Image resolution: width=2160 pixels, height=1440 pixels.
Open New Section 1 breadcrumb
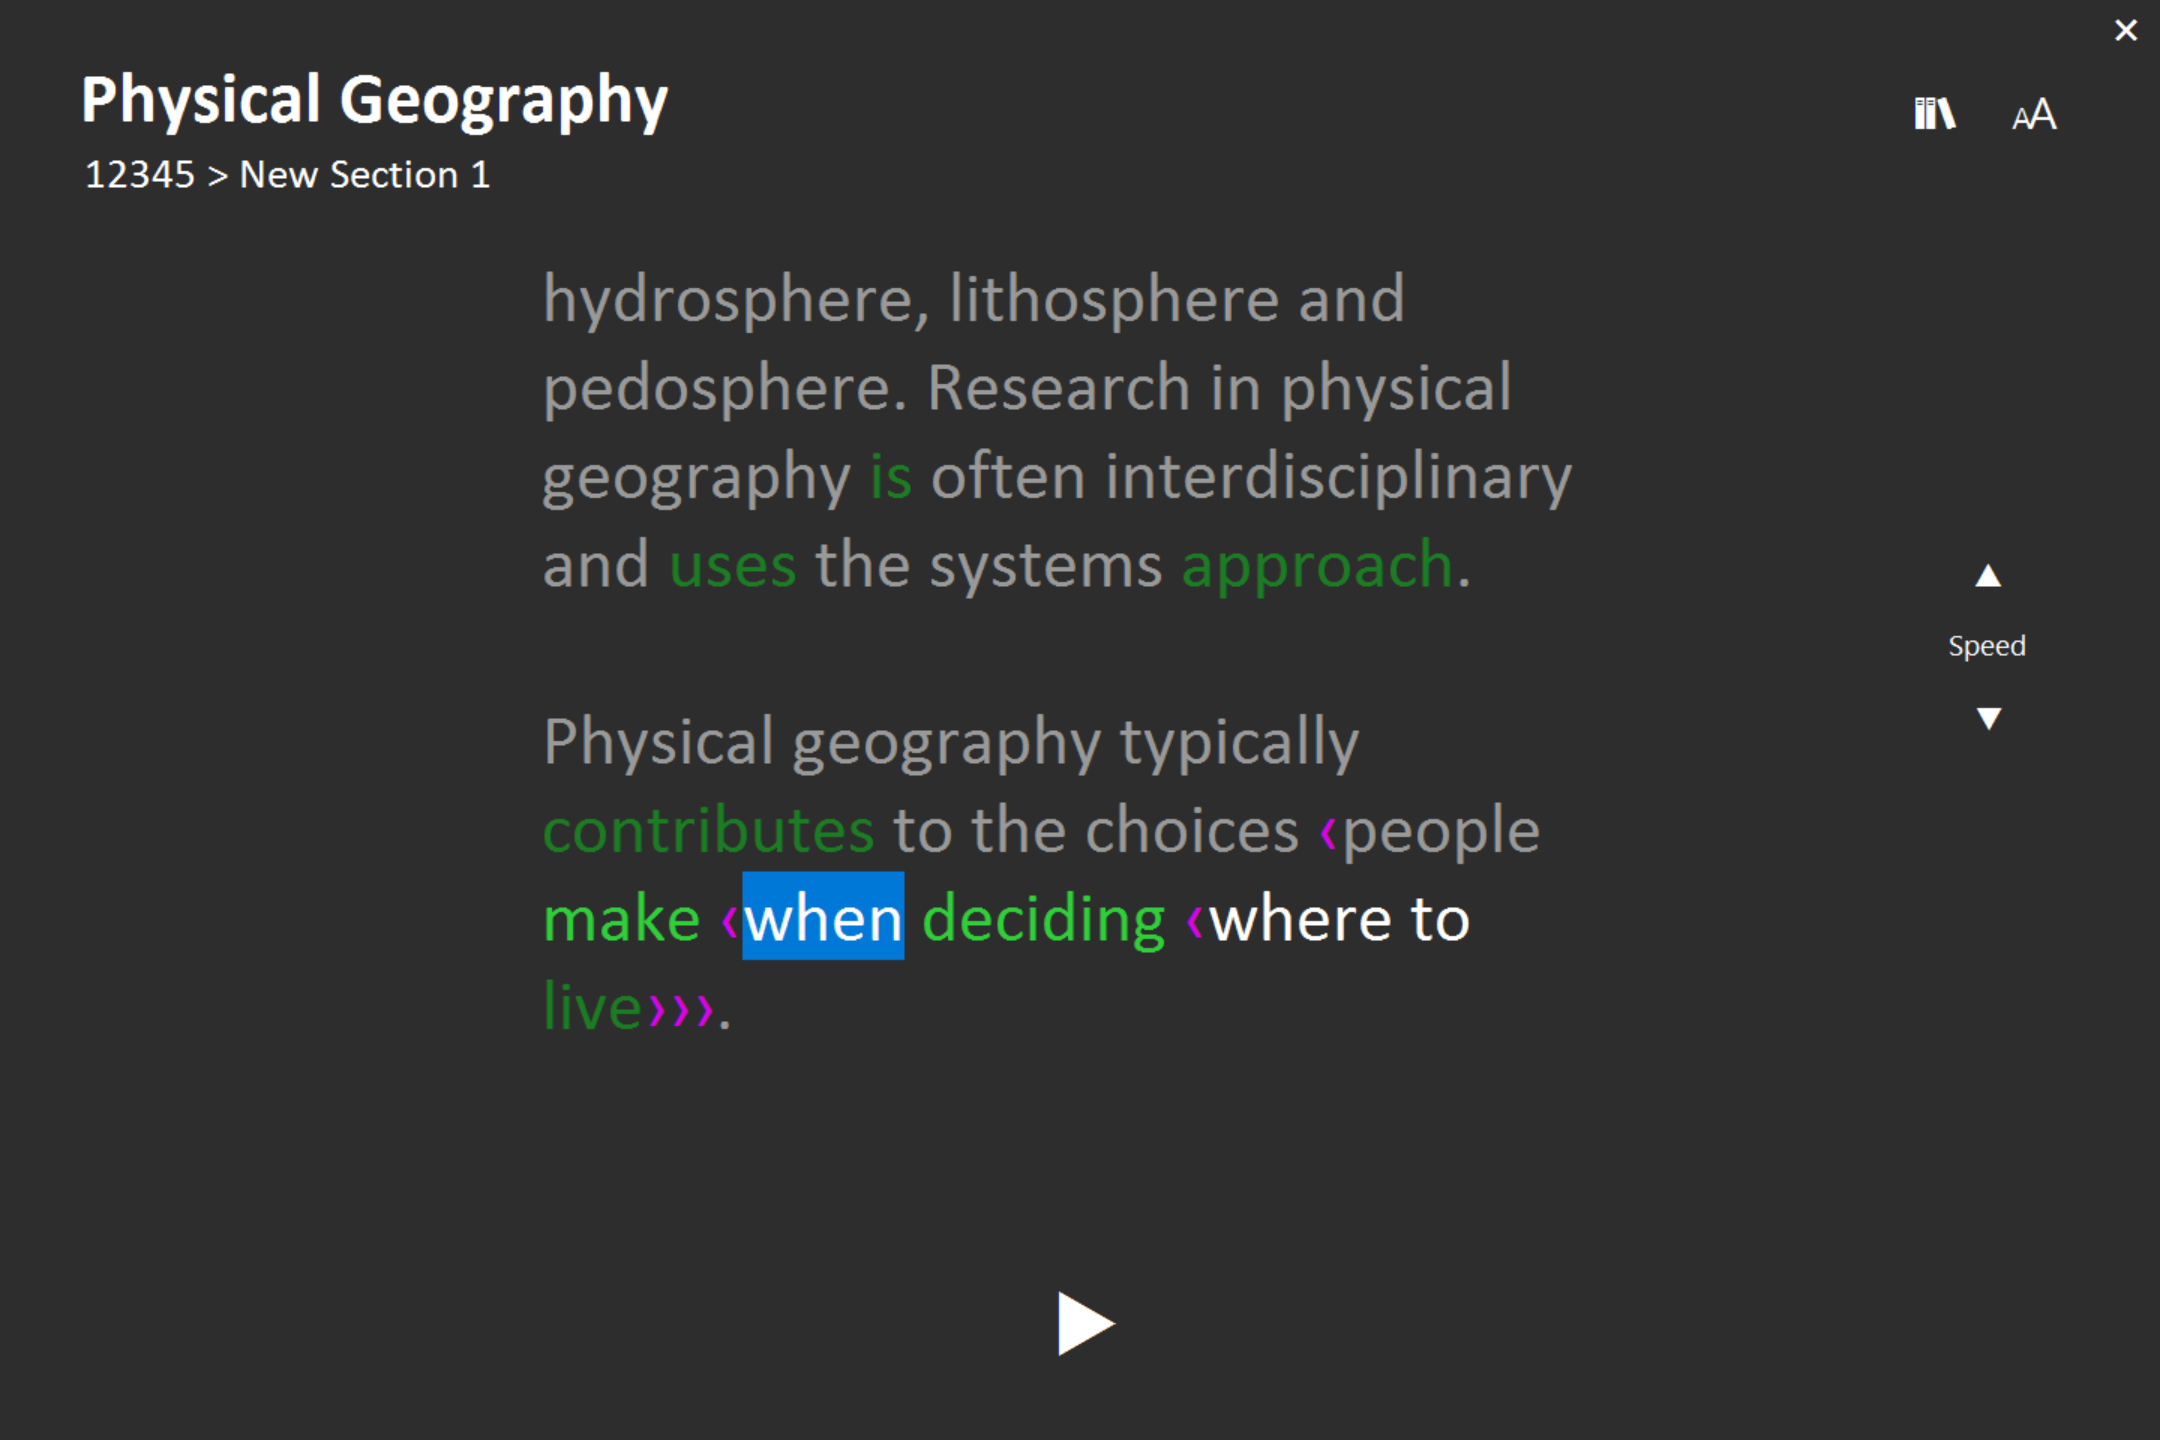click(364, 174)
